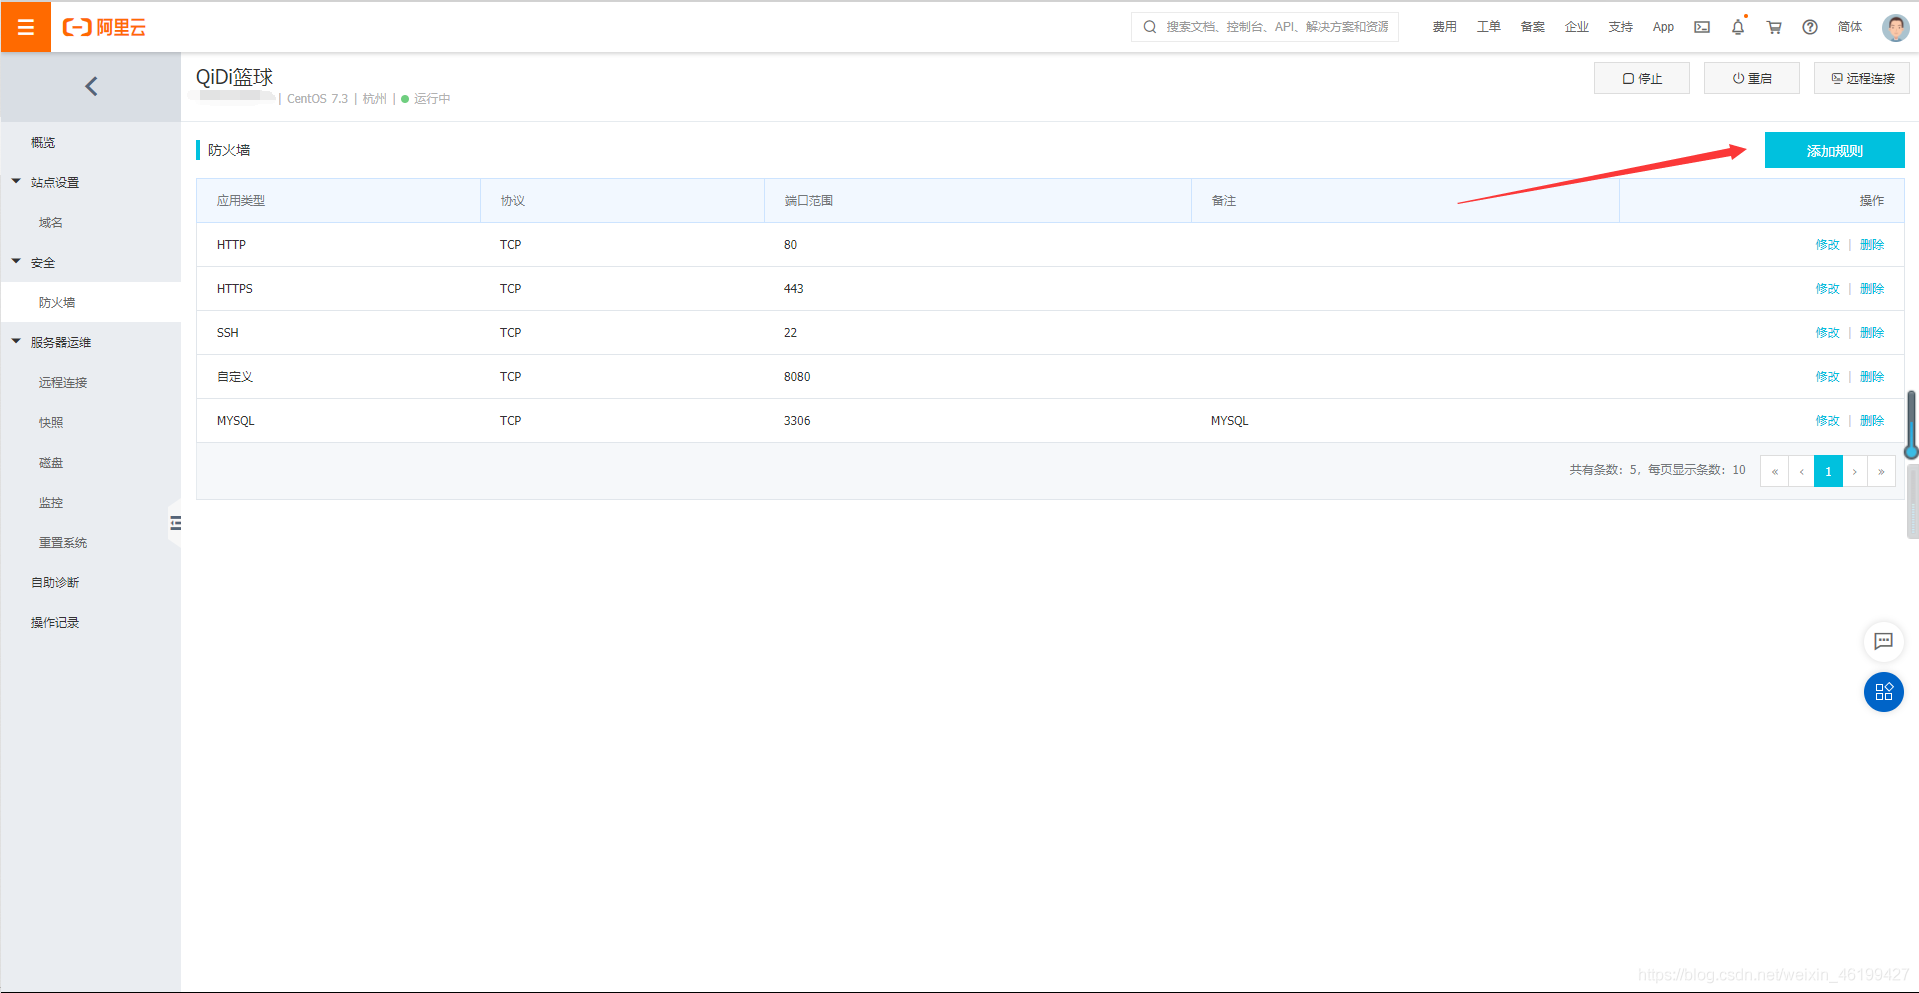Click the 添加规则 add rule button
This screenshot has height=993, width=1919.
(x=1834, y=150)
